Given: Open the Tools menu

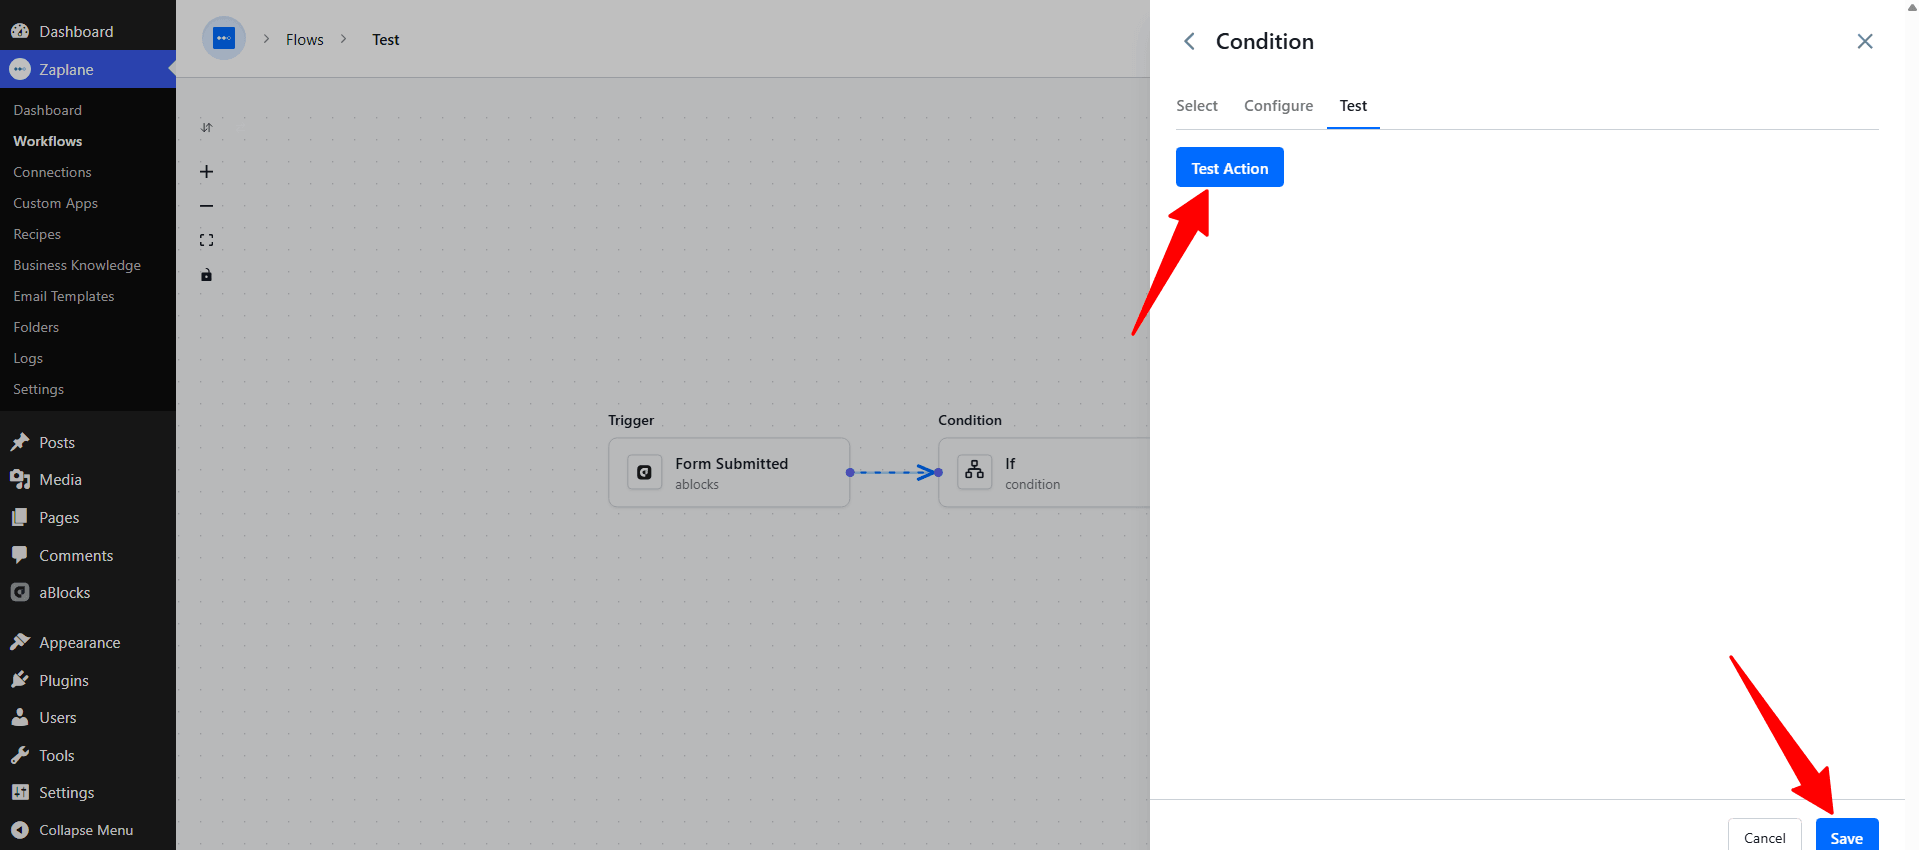Looking at the screenshot, I should (x=88, y=755).
